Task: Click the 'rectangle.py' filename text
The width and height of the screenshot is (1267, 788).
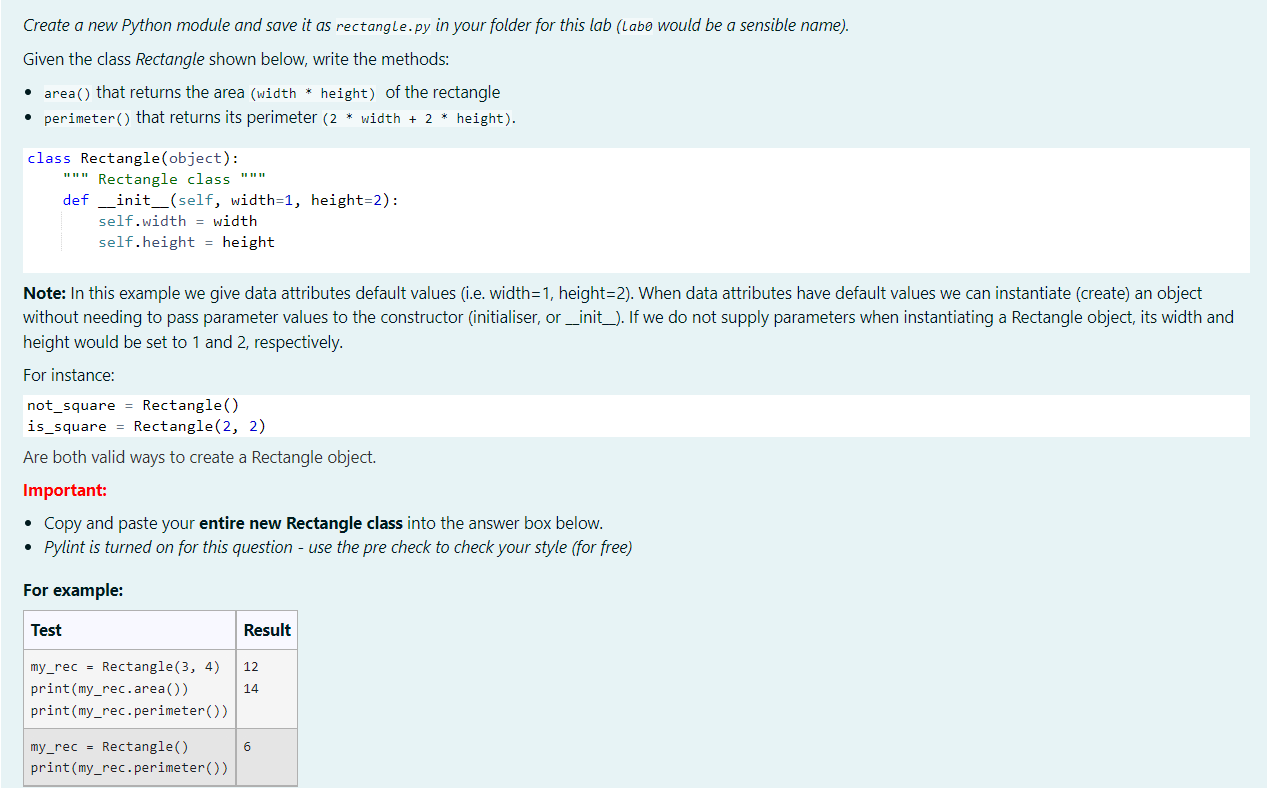Action: (x=385, y=26)
